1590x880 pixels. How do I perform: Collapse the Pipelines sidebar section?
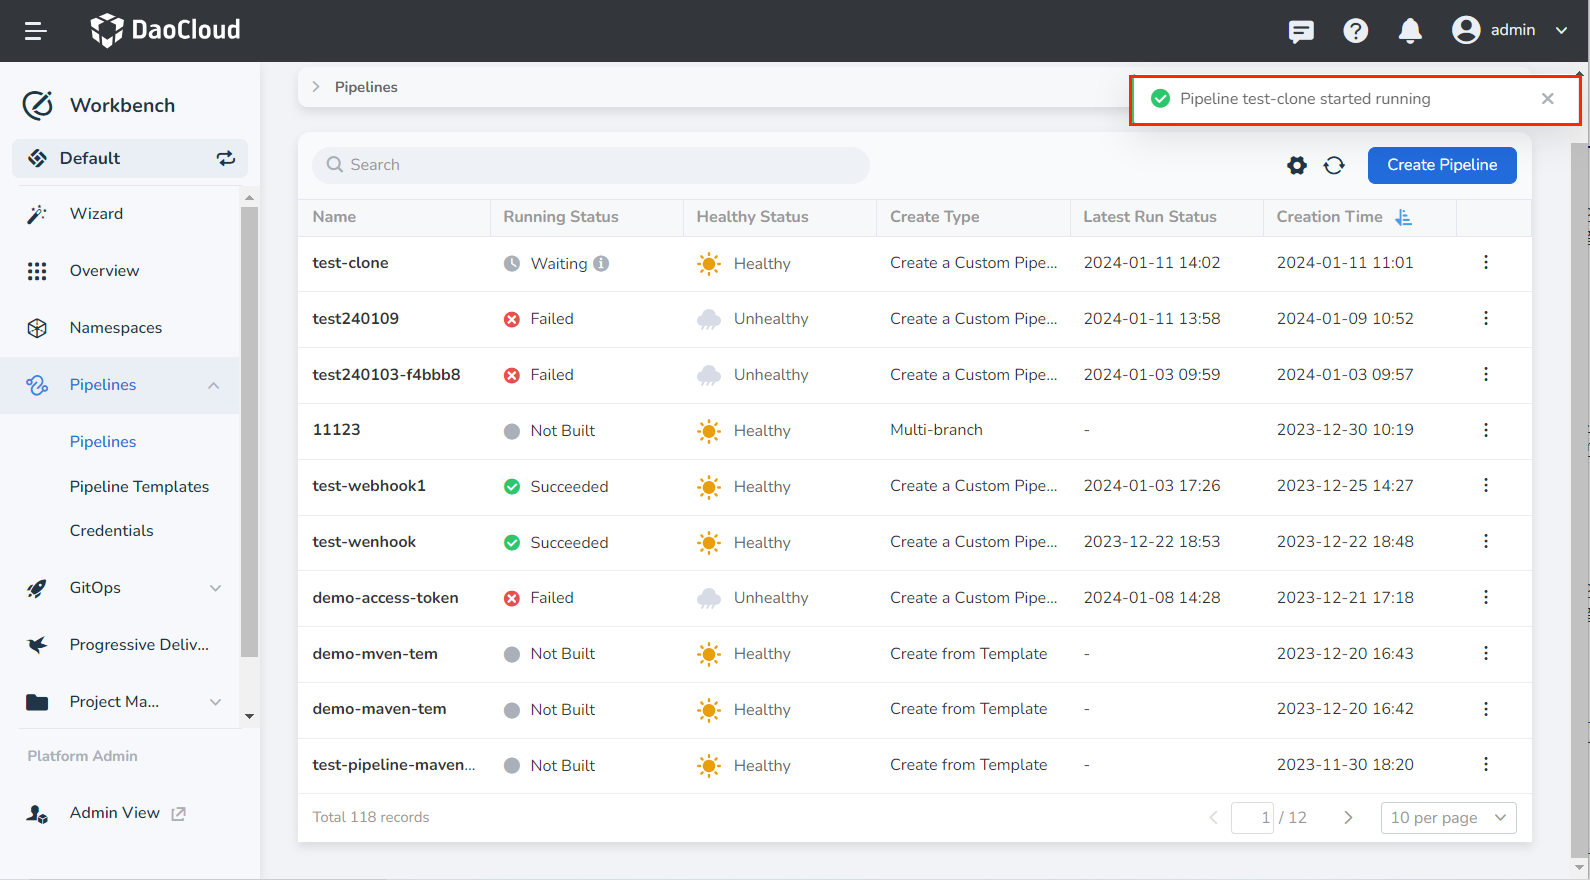[x=213, y=385]
